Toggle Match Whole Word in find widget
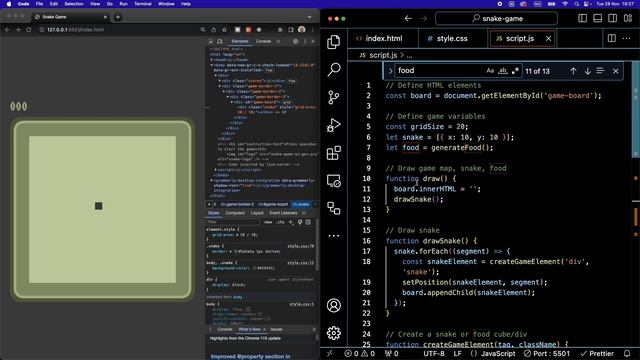This screenshot has height=360, width=640. tap(503, 71)
